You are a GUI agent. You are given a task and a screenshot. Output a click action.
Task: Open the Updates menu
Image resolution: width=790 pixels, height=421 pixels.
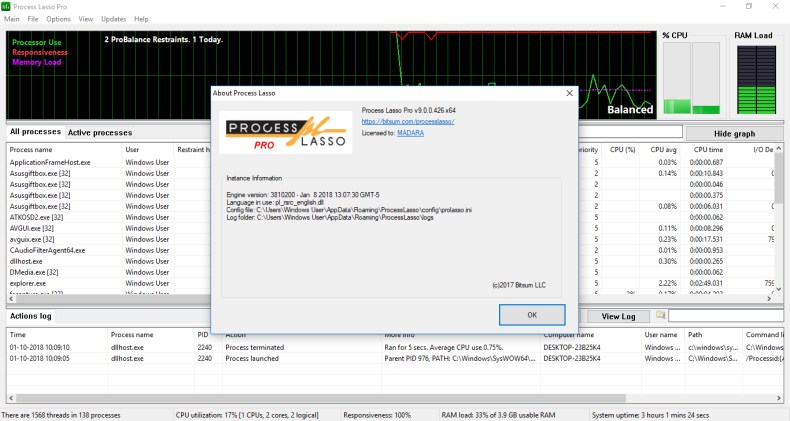113,19
